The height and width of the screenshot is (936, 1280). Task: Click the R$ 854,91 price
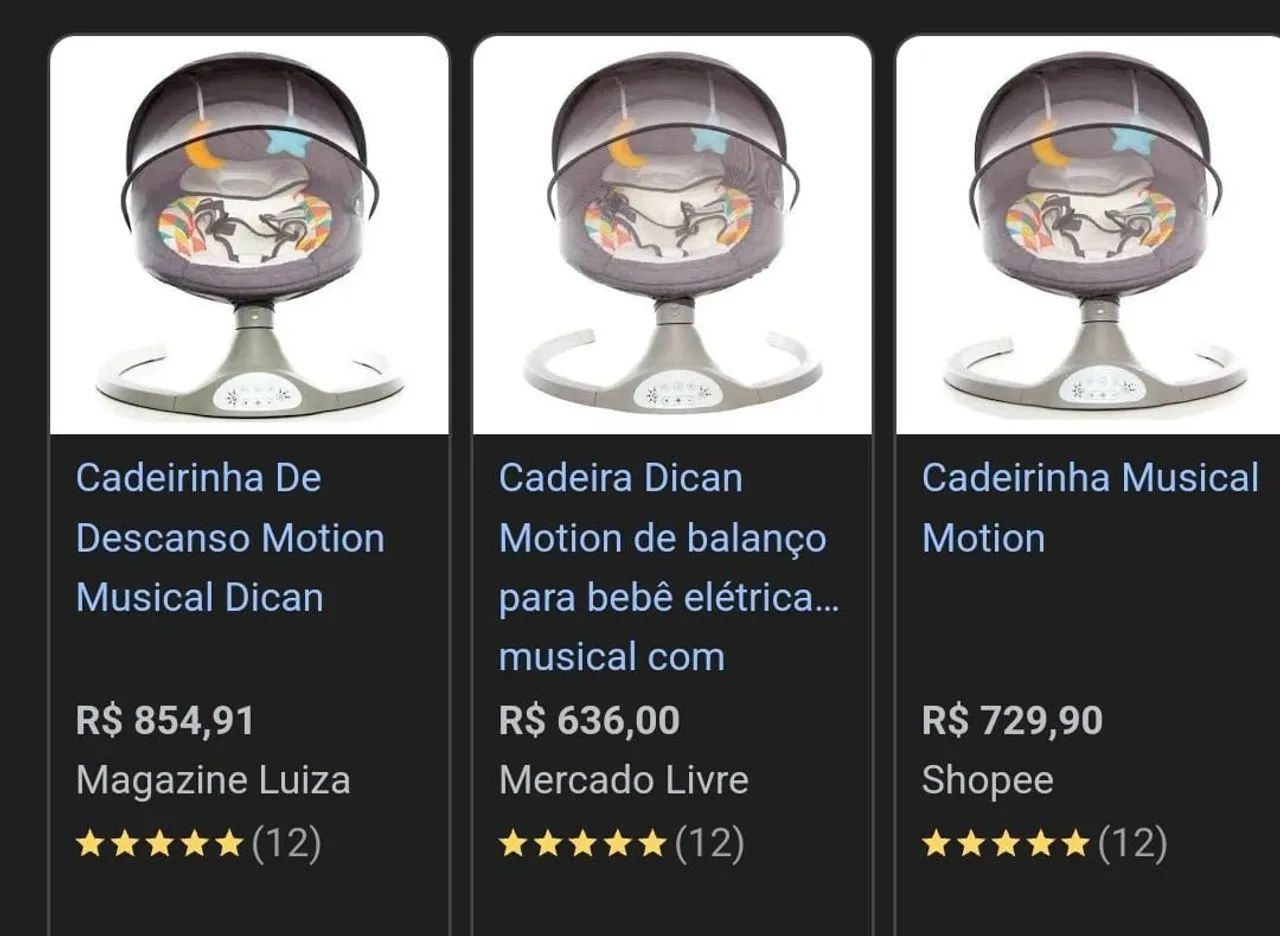pyautogui.click(x=165, y=718)
